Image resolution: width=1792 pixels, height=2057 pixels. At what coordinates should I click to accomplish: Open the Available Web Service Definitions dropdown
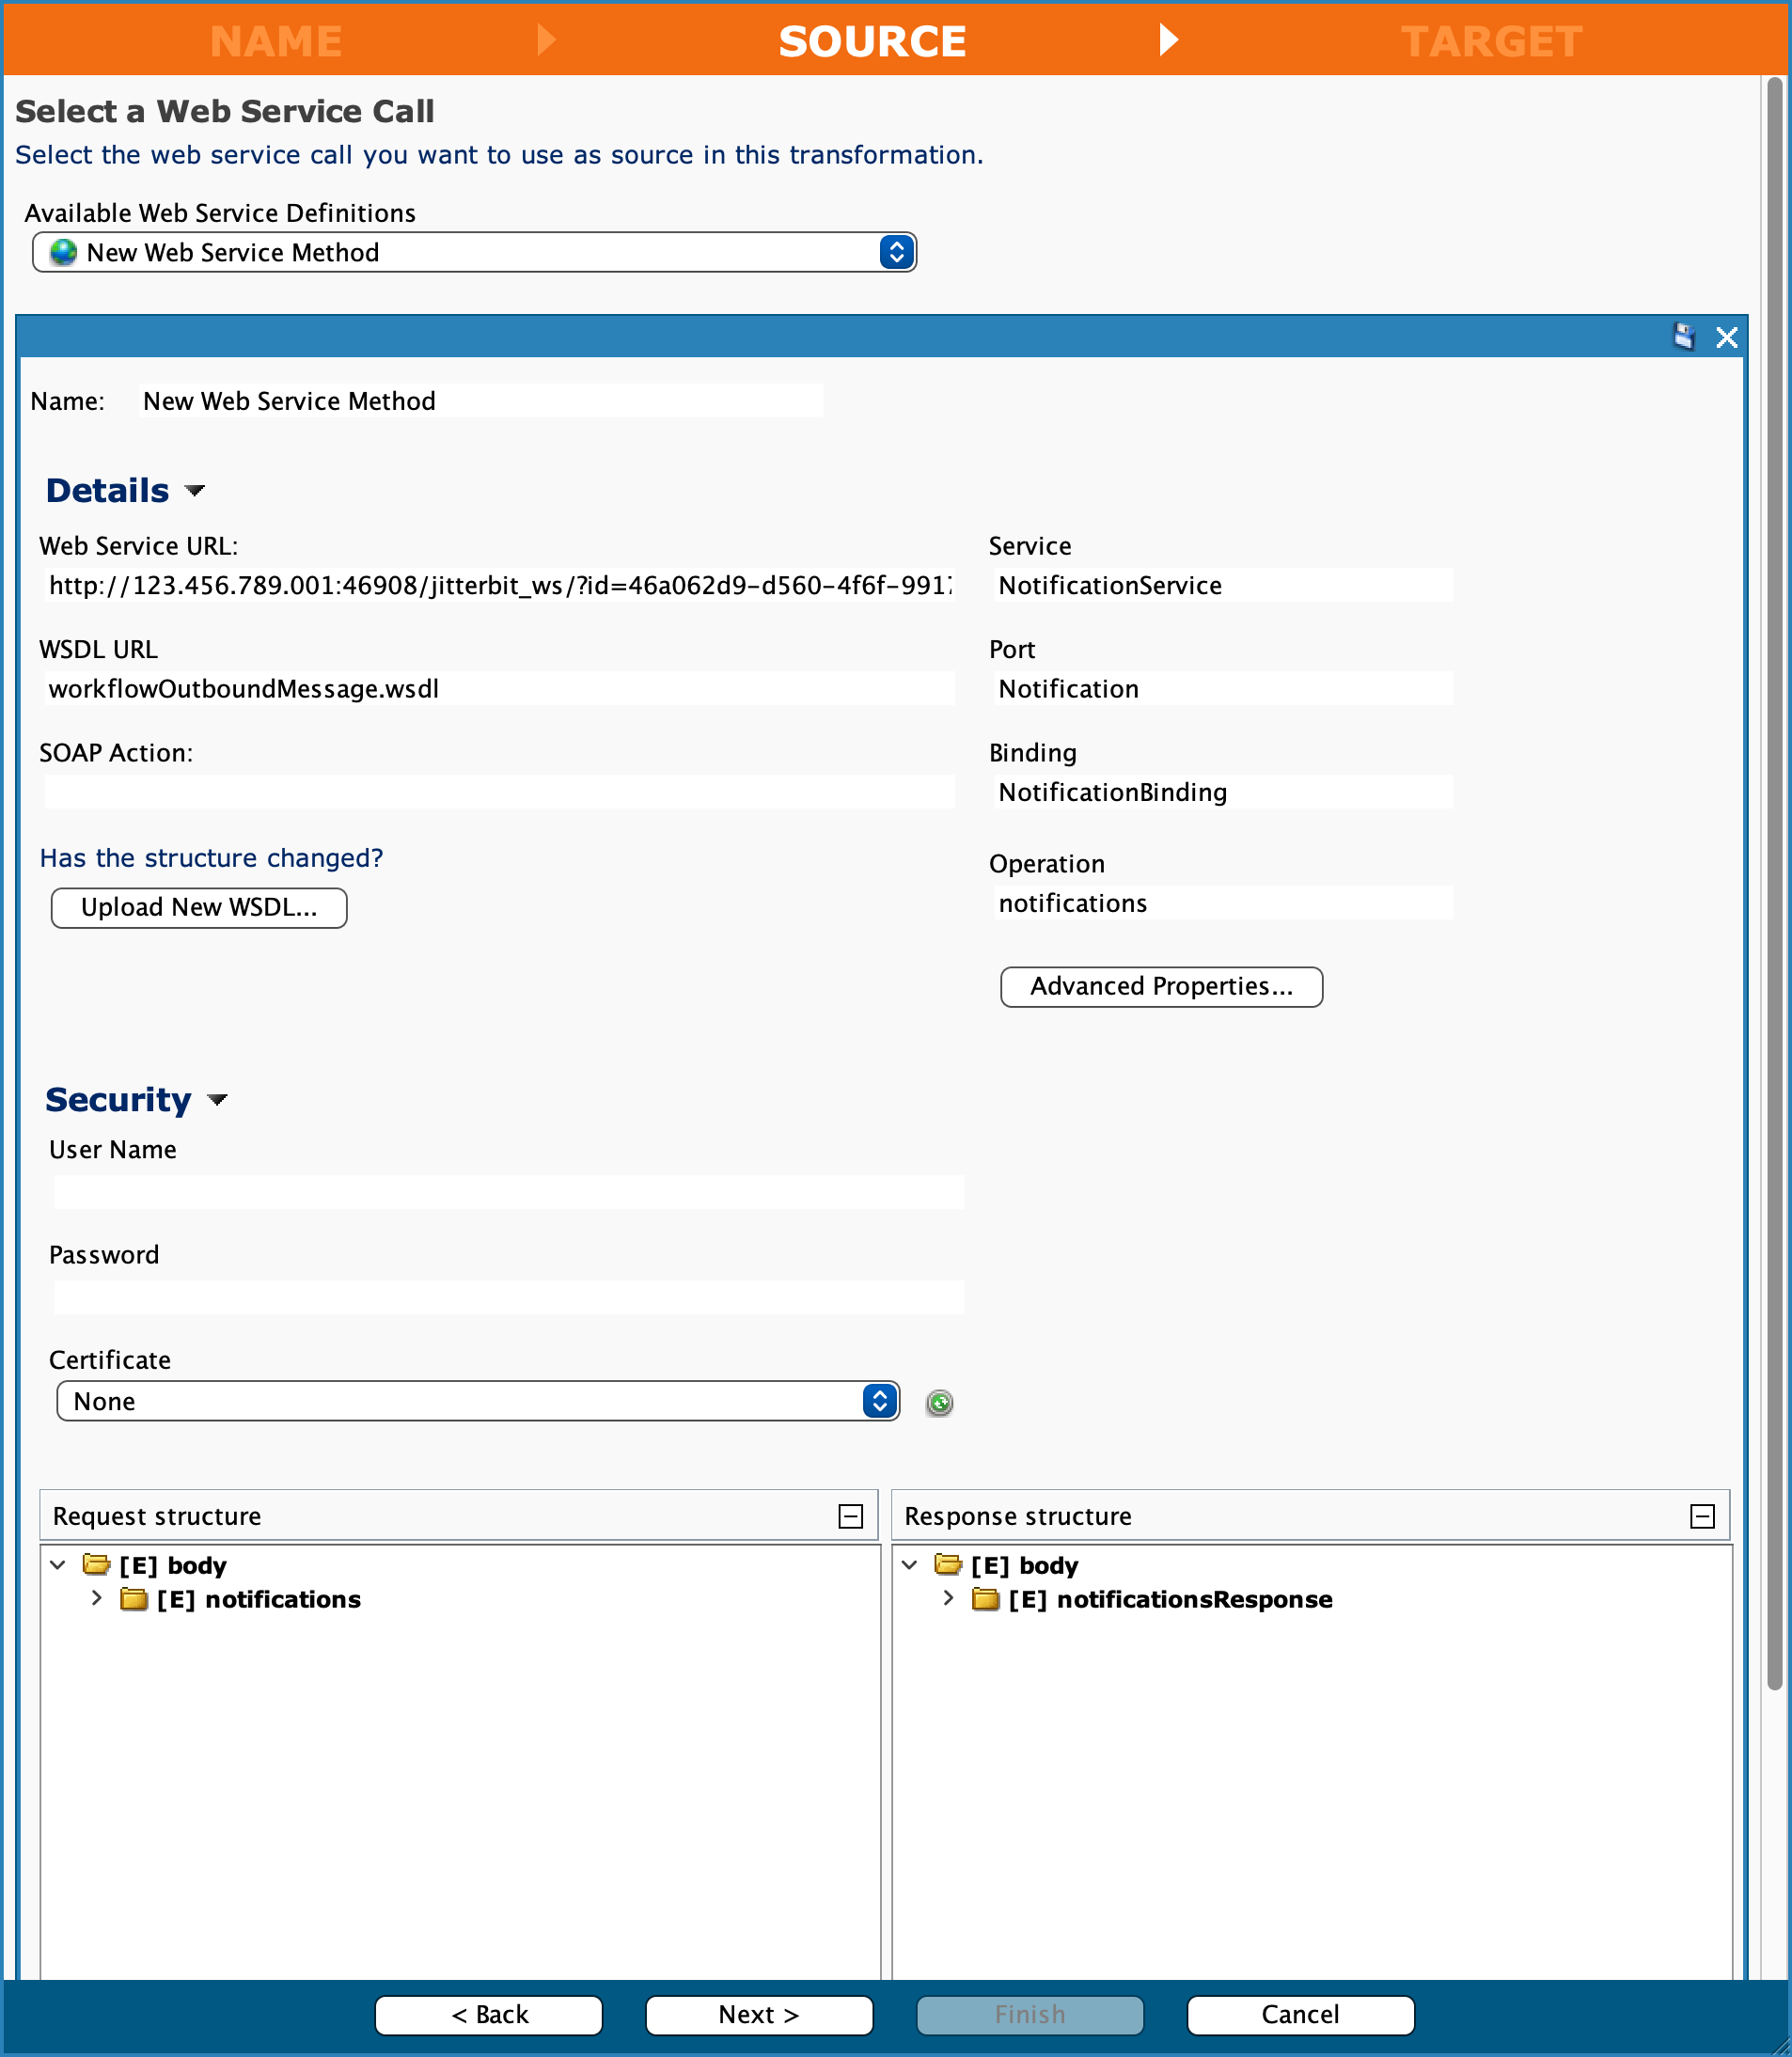pyautogui.click(x=893, y=252)
